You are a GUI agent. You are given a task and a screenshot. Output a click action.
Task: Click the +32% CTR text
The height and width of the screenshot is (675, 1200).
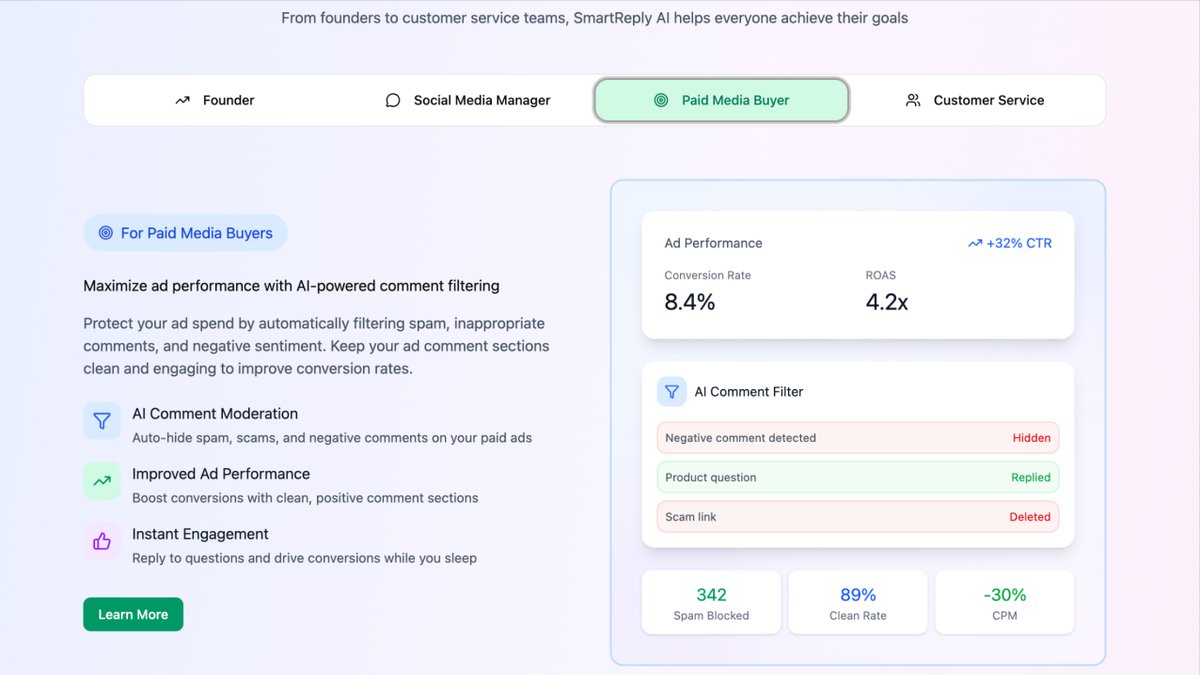[1019, 243]
